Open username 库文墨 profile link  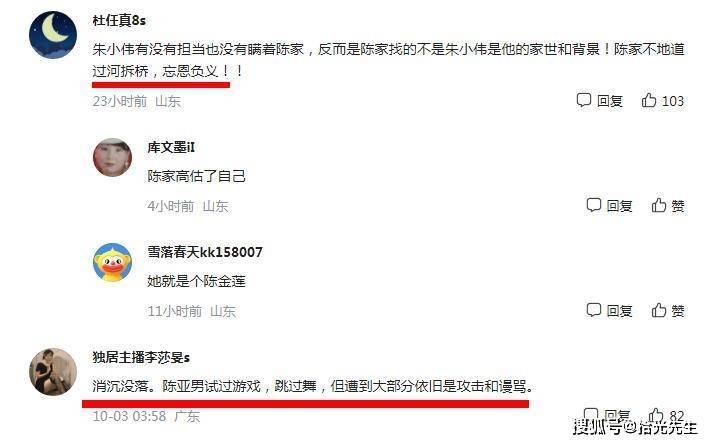(171, 147)
